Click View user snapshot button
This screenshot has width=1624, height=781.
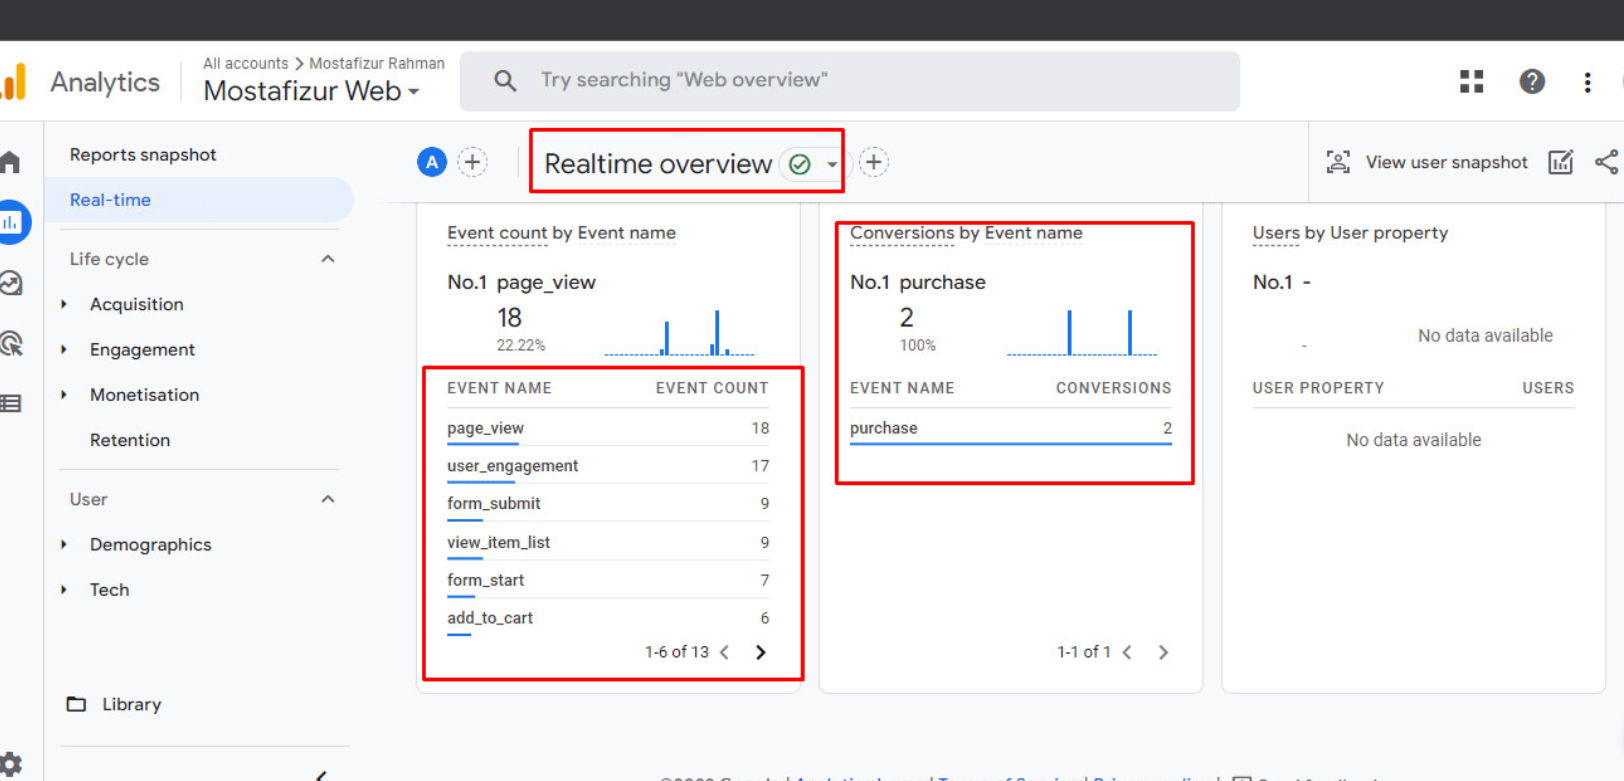tap(1427, 162)
